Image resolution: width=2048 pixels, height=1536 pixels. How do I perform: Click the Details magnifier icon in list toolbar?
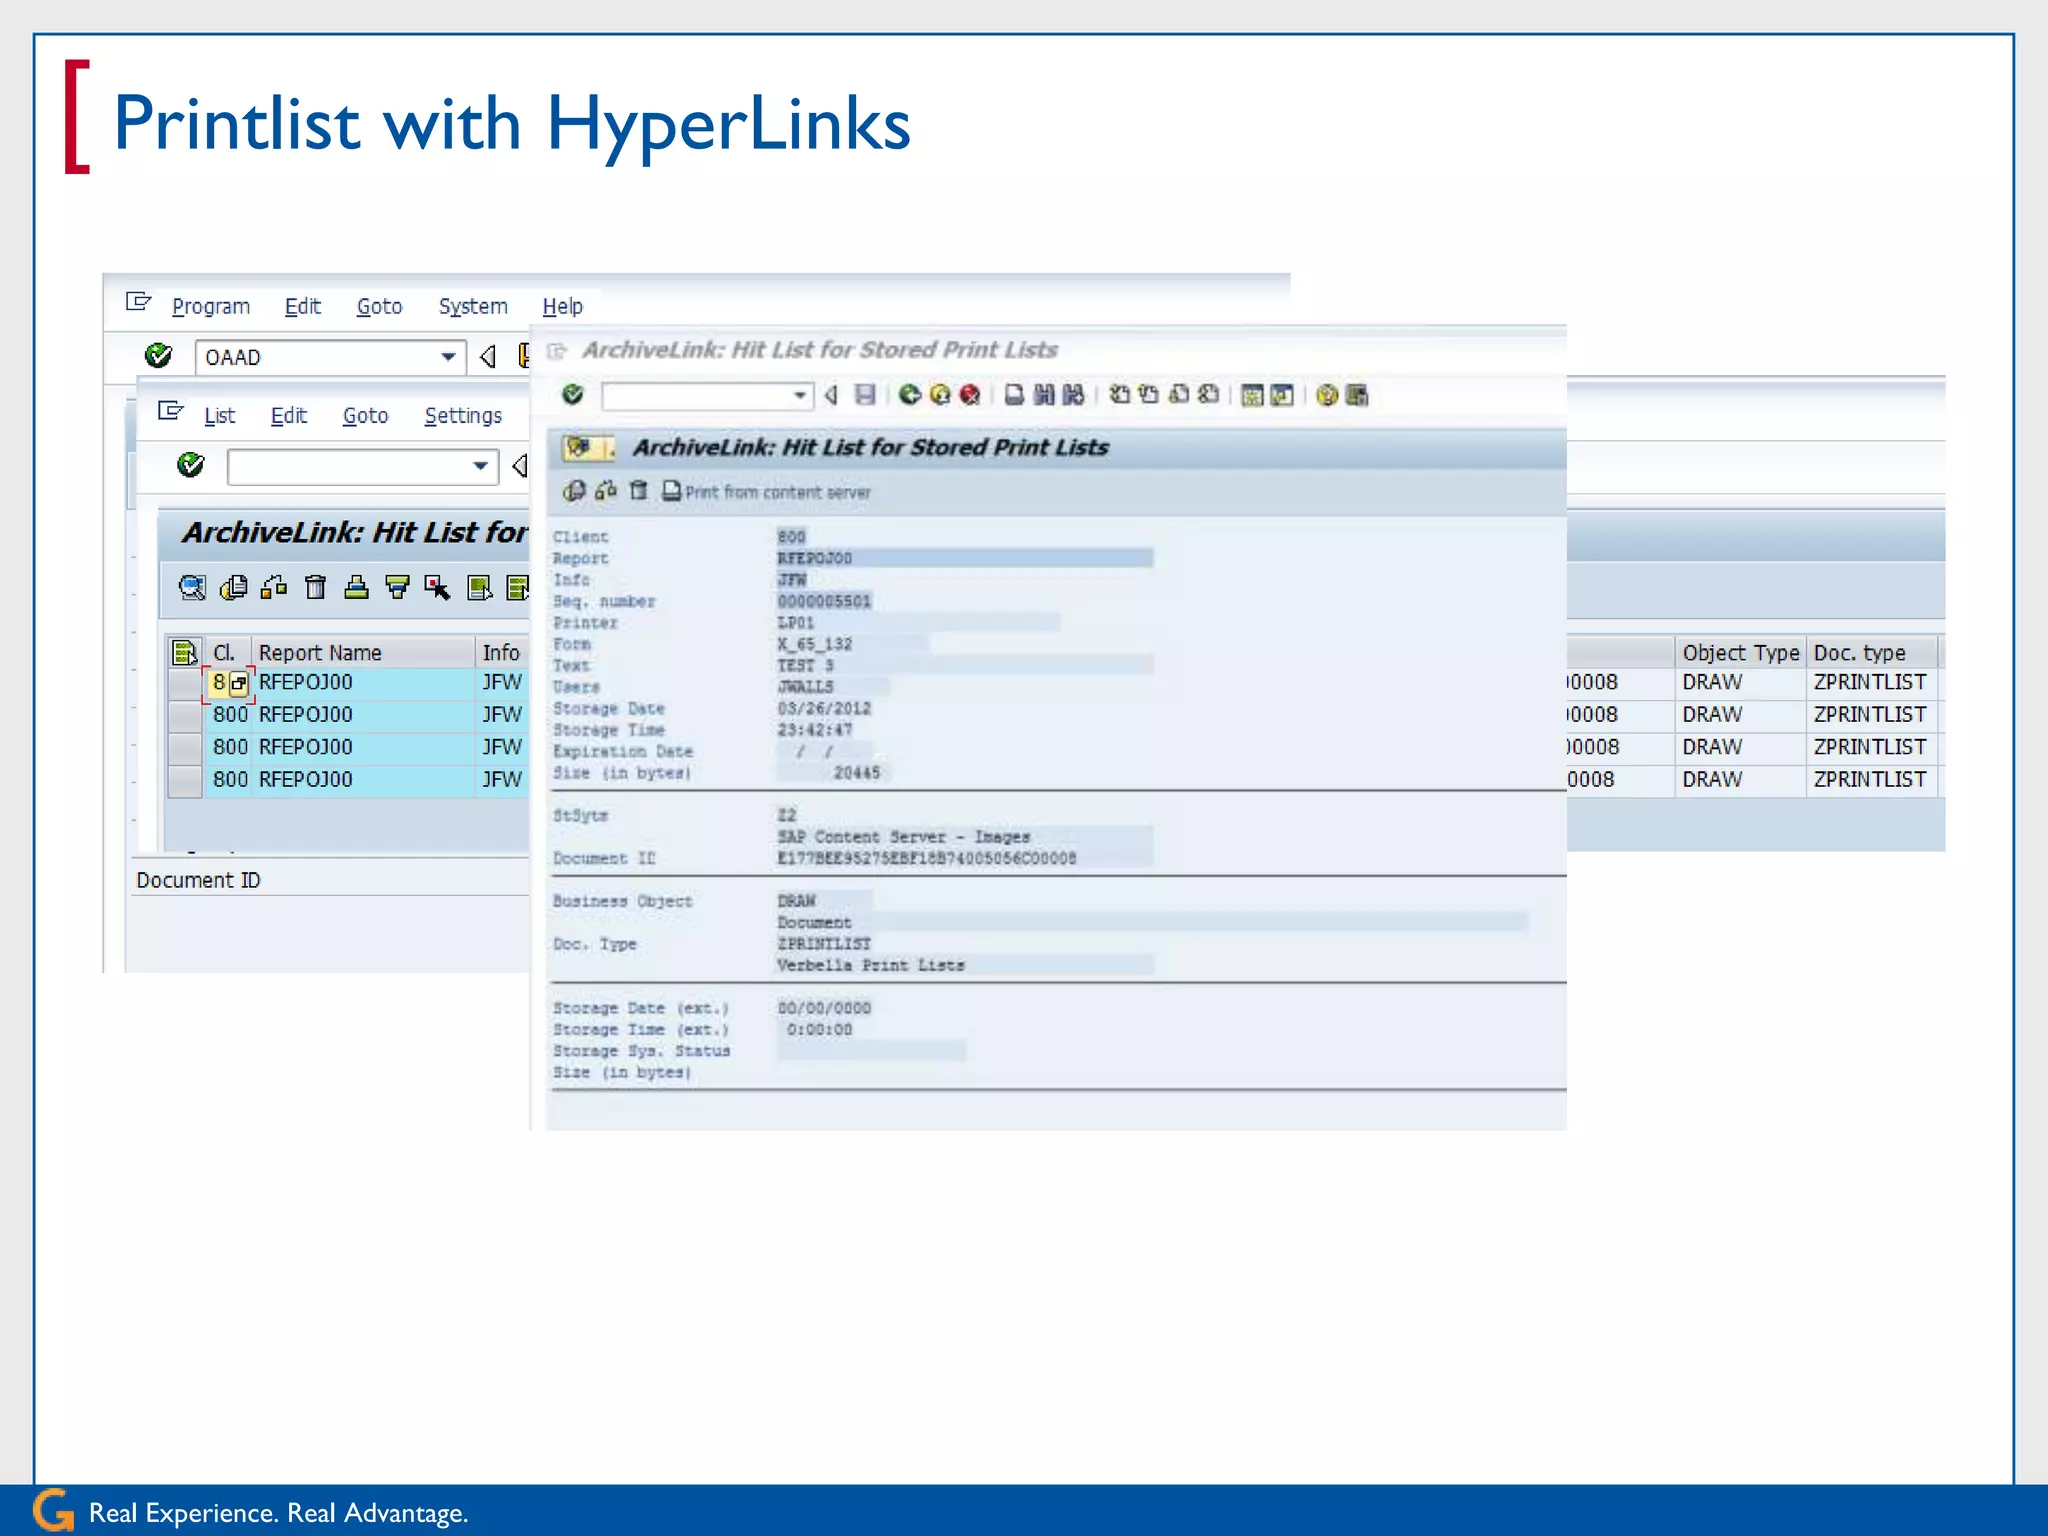(192, 587)
